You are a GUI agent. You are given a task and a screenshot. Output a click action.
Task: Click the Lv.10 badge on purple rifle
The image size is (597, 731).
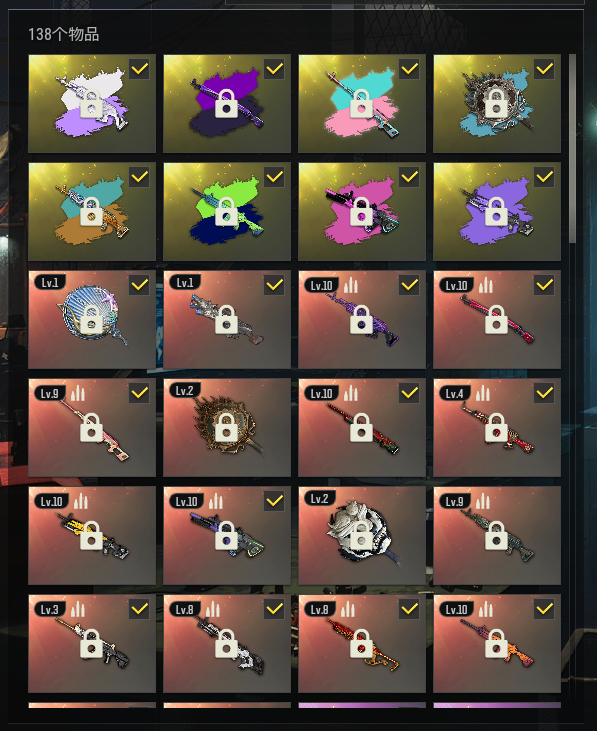click(x=322, y=285)
